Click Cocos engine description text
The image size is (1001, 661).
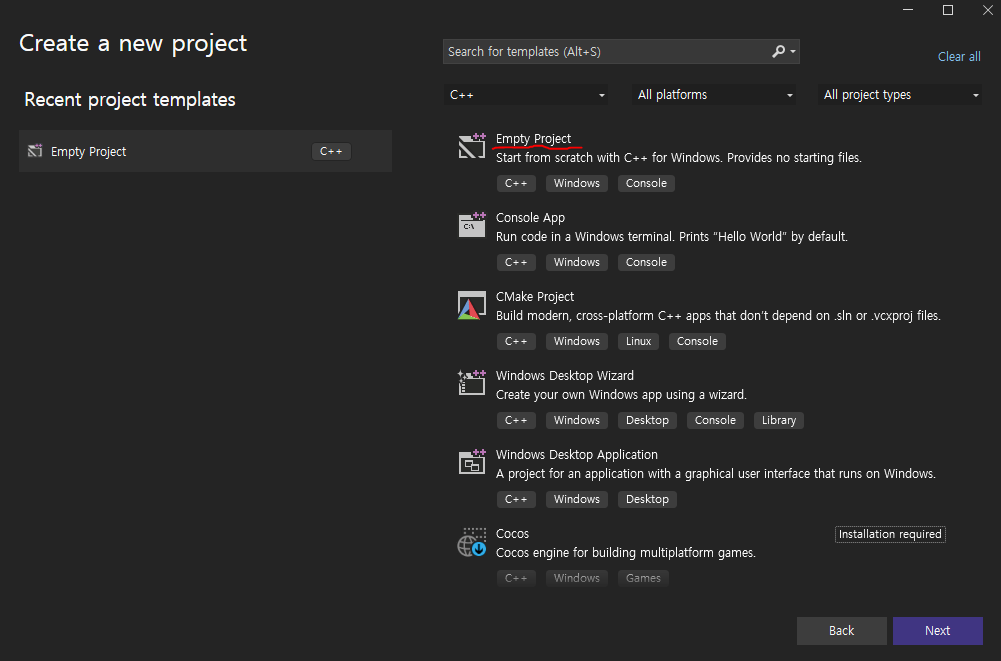tap(626, 553)
